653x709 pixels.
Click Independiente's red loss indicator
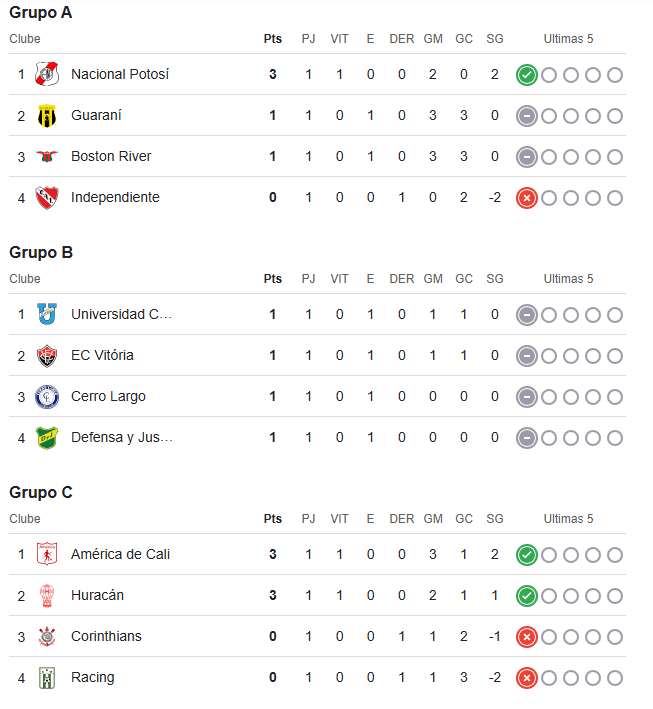pyautogui.click(x=527, y=198)
